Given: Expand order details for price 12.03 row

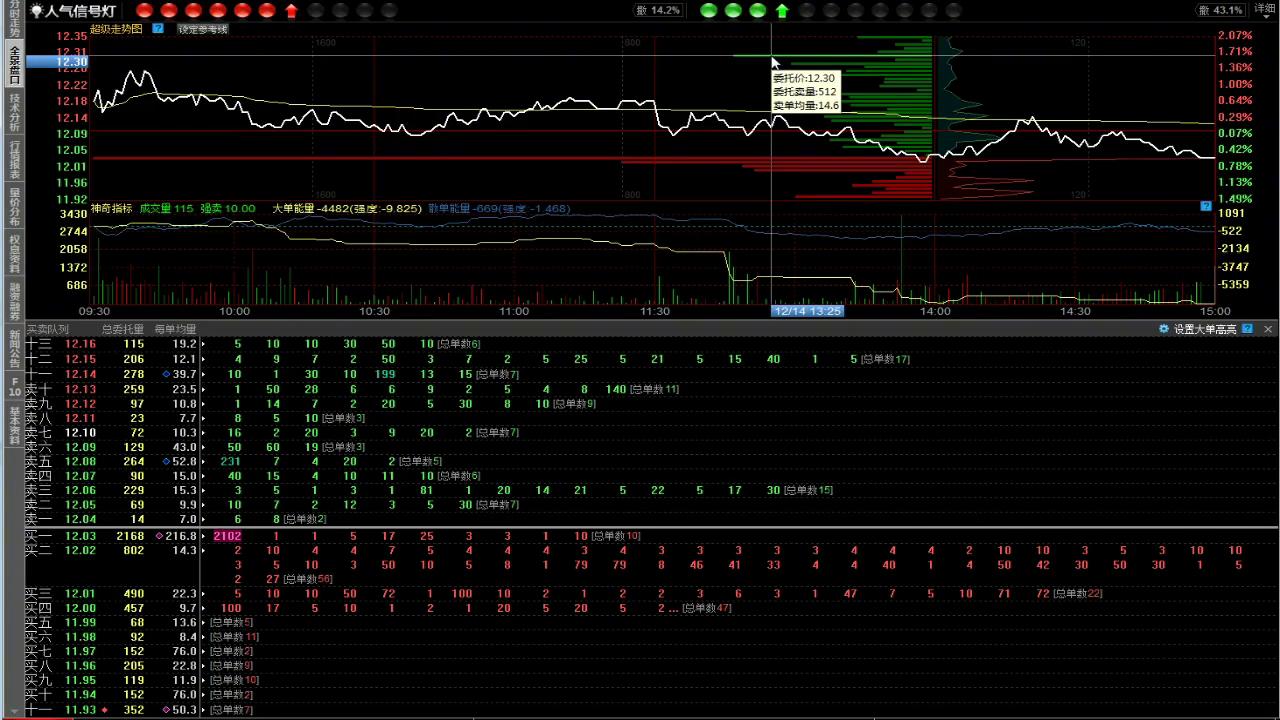Looking at the screenshot, I should click(x=203, y=537).
